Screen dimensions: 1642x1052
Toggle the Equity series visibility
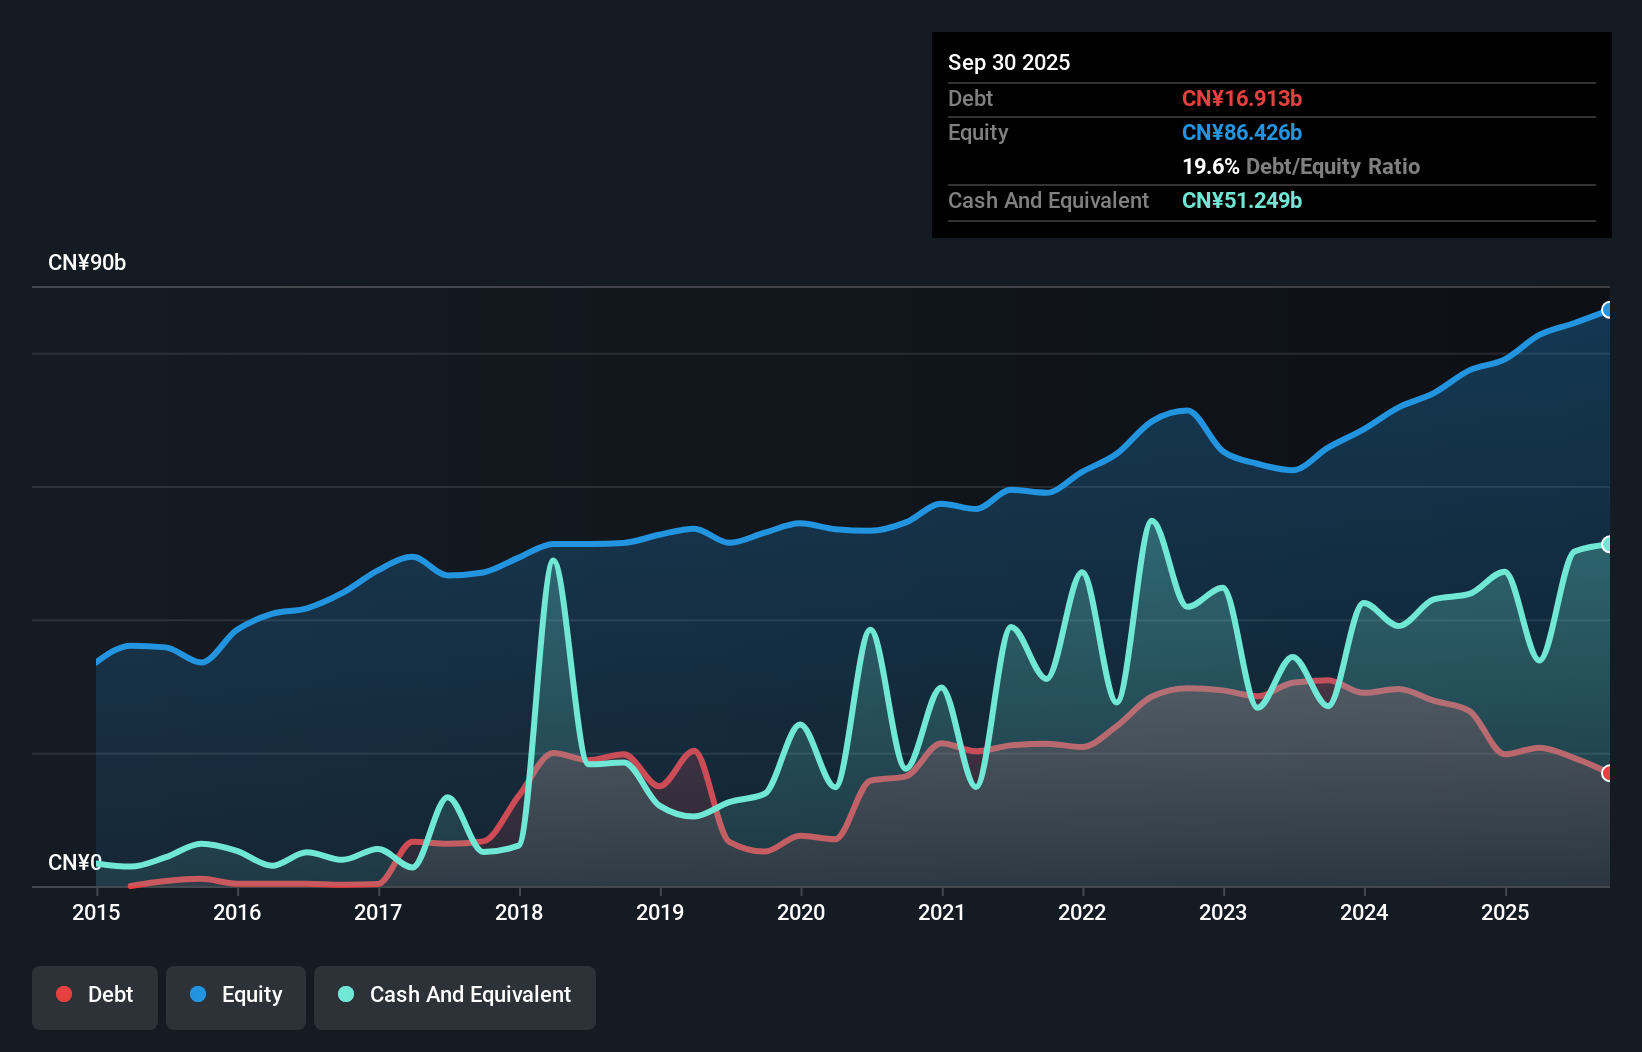(x=235, y=994)
